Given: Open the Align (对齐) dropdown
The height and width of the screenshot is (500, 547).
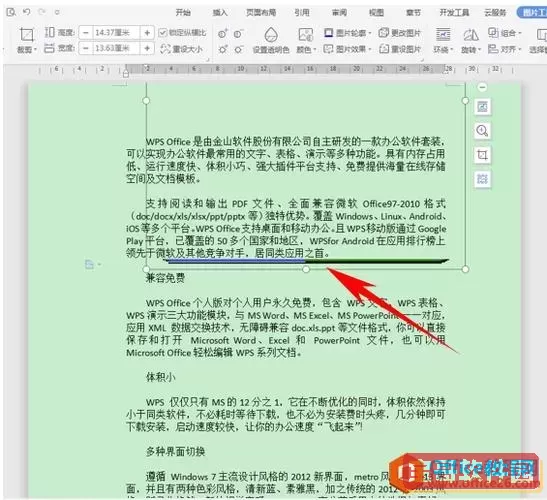Looking at the screenshot, I should [504, 49].
